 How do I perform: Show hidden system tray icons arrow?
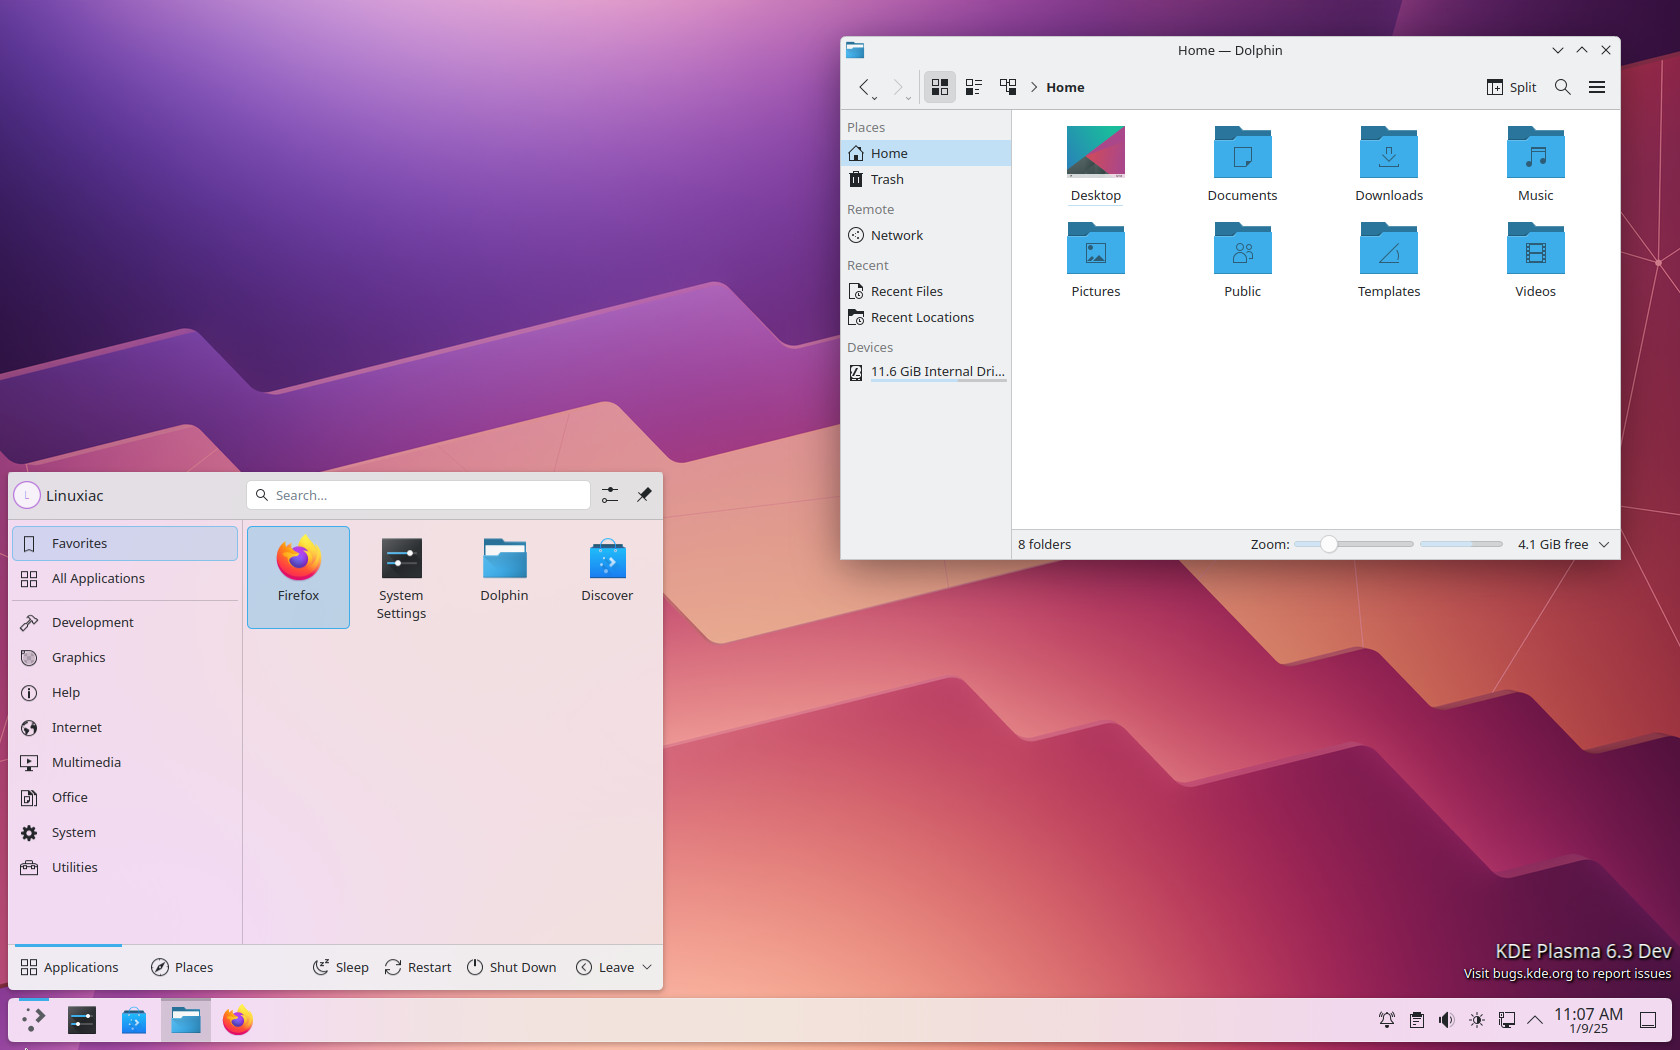pyautogui.click(x=1535, y=1020)
